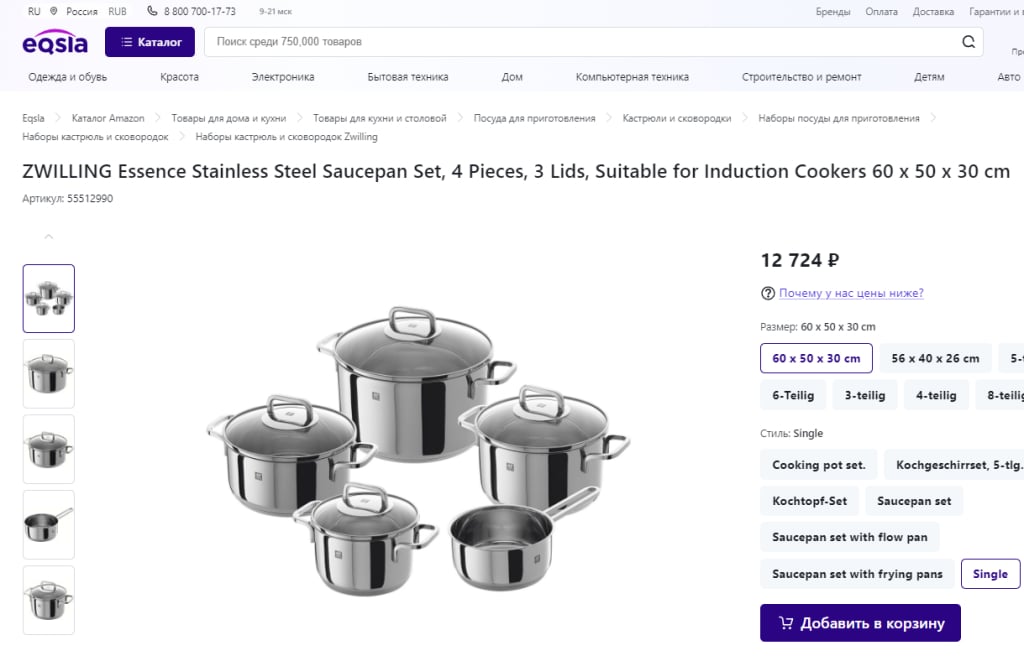The height and width of the screenshot is (656, 1024).
Task: Click the Добавить в корзину button
Action: click(x=860, y=623)
